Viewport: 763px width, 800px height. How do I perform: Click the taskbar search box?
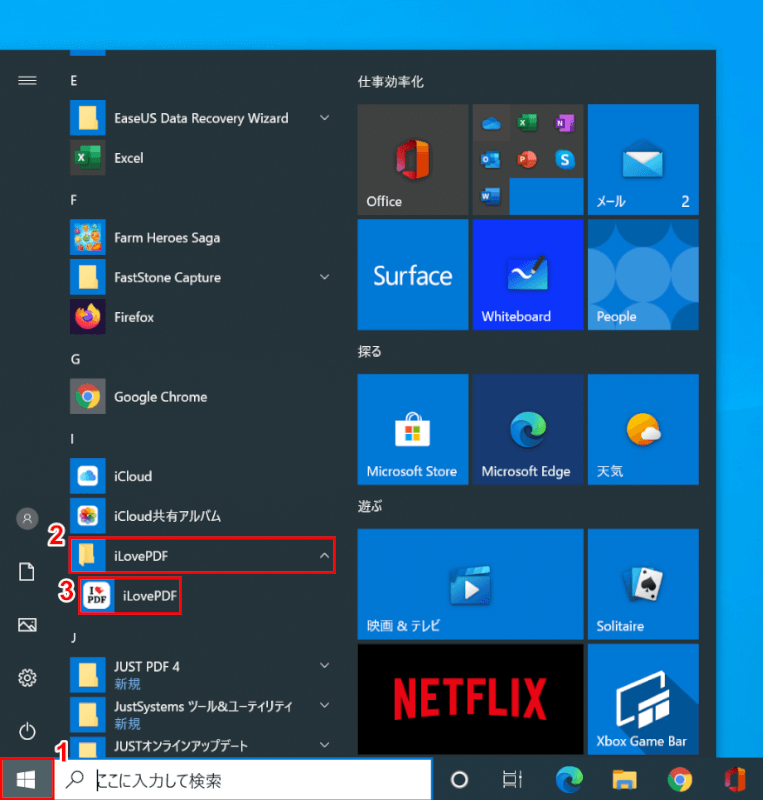250,780
